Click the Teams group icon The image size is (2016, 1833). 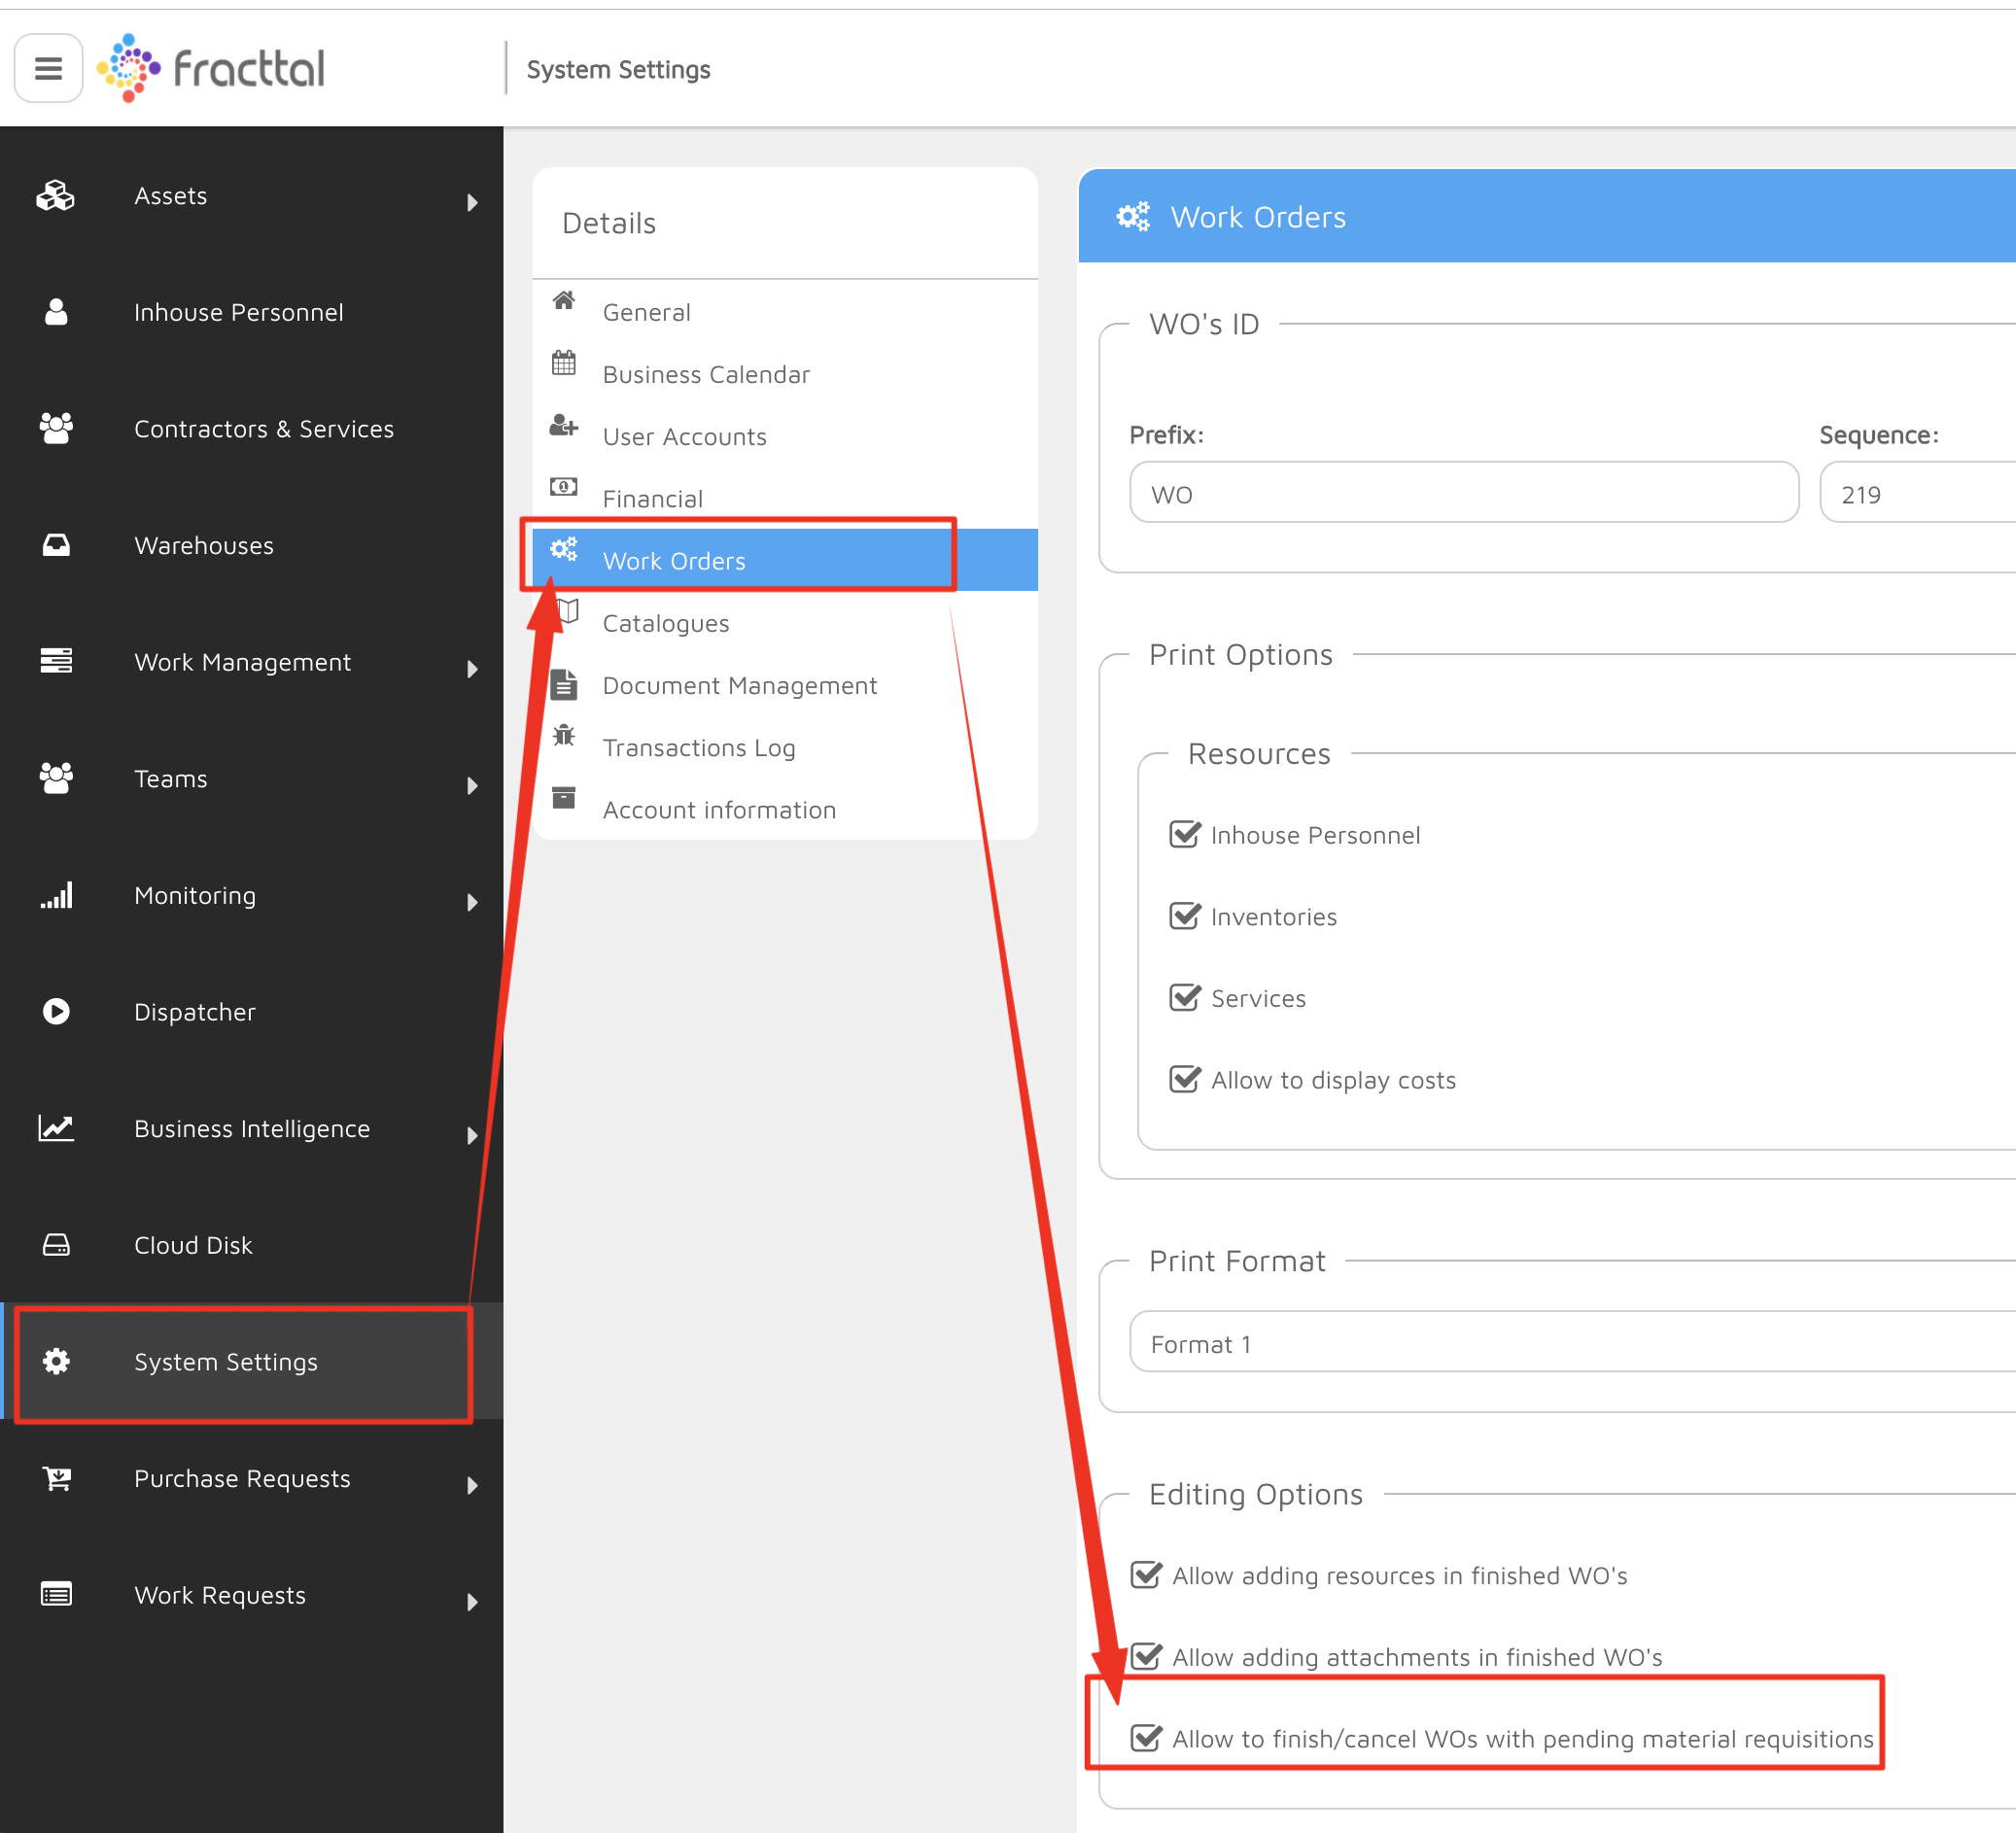tap(56, 778)
